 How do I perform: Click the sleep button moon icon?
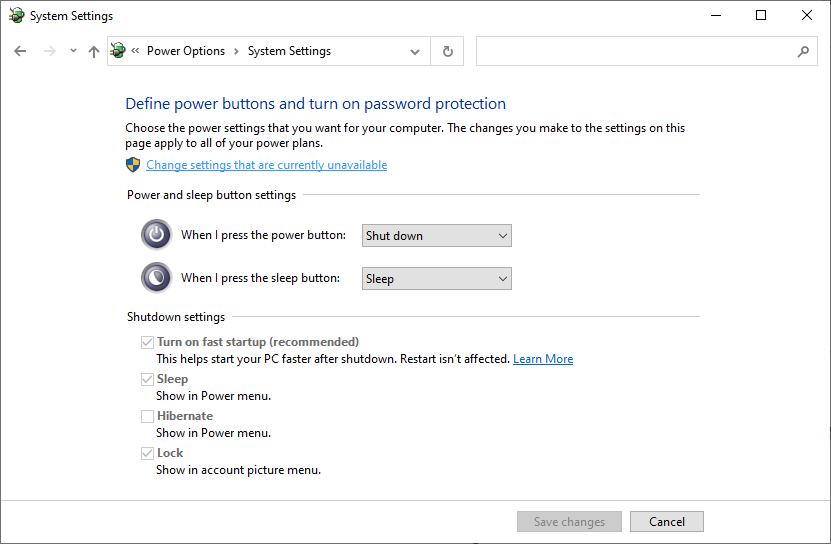[x=156, y=278]
